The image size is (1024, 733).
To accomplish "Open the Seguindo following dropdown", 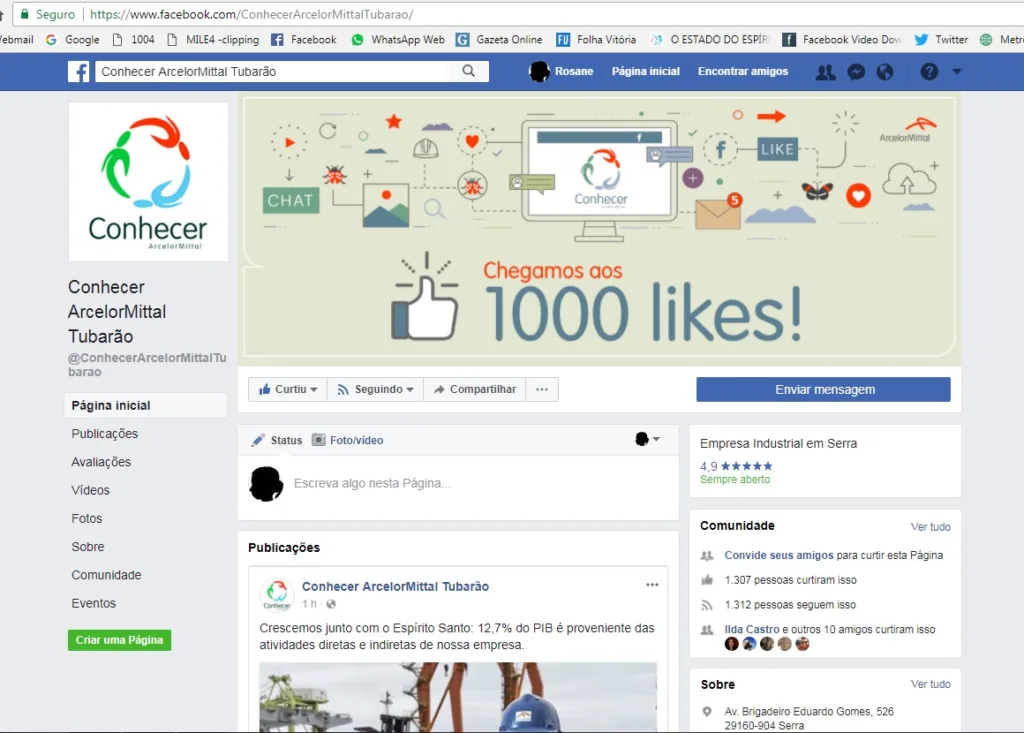I will pyautogui.click(x=375, y=389).
